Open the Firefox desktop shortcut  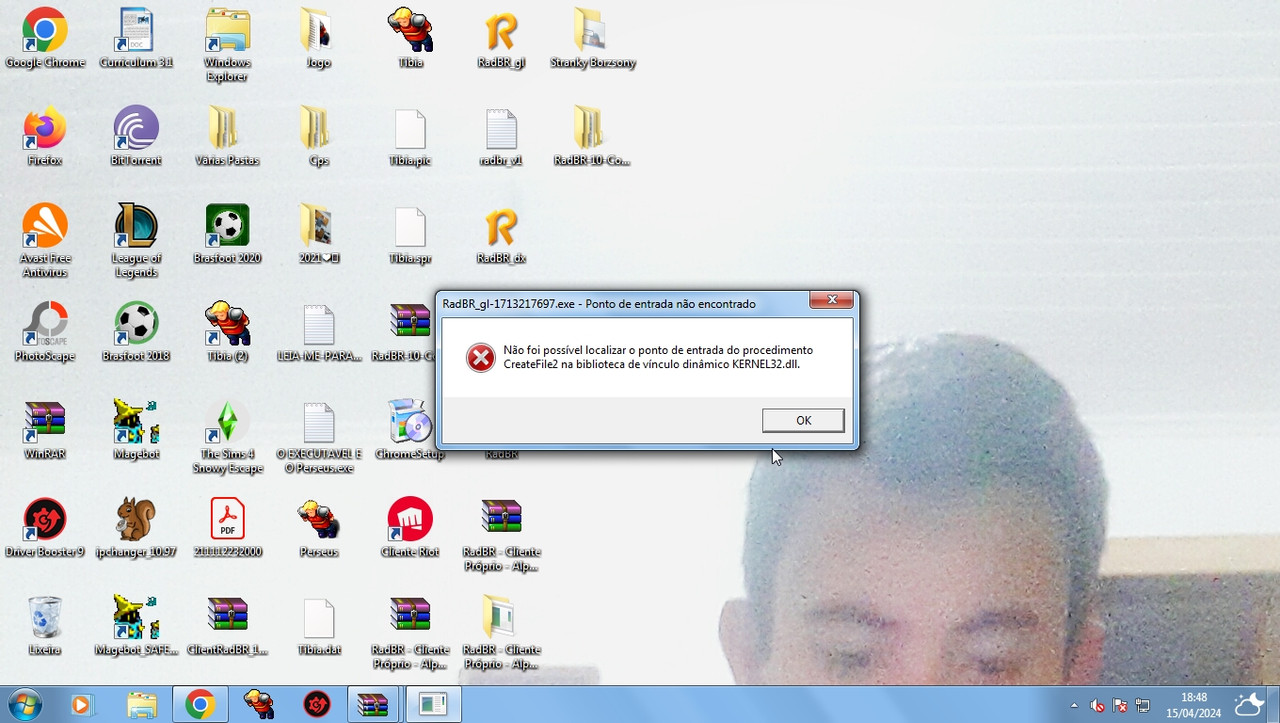click(x=45, y=137)
